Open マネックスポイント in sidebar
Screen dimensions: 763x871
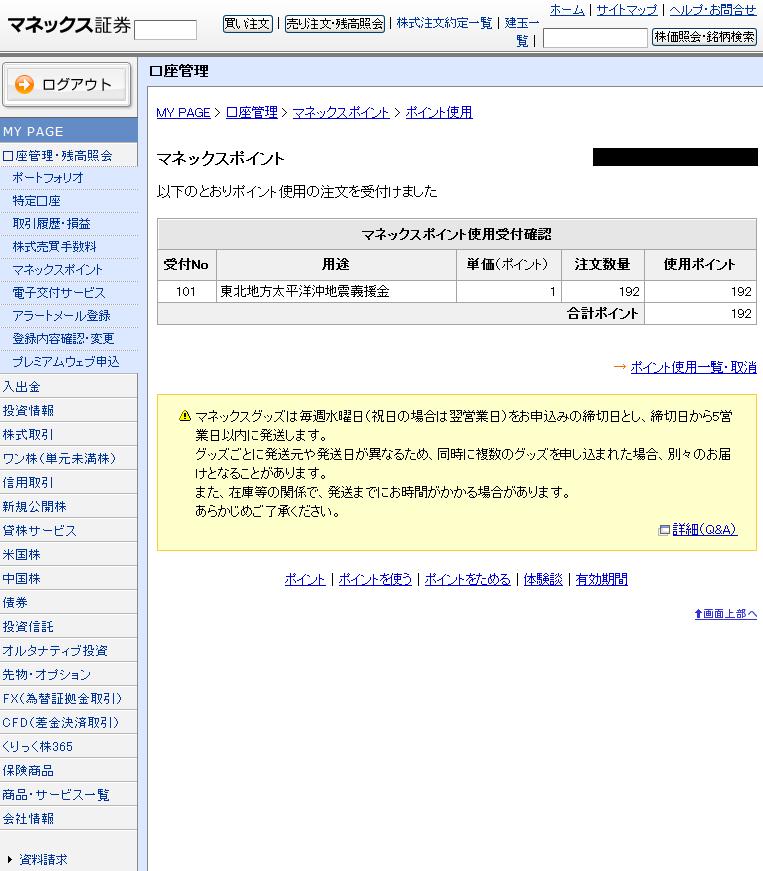pos(69,269)
